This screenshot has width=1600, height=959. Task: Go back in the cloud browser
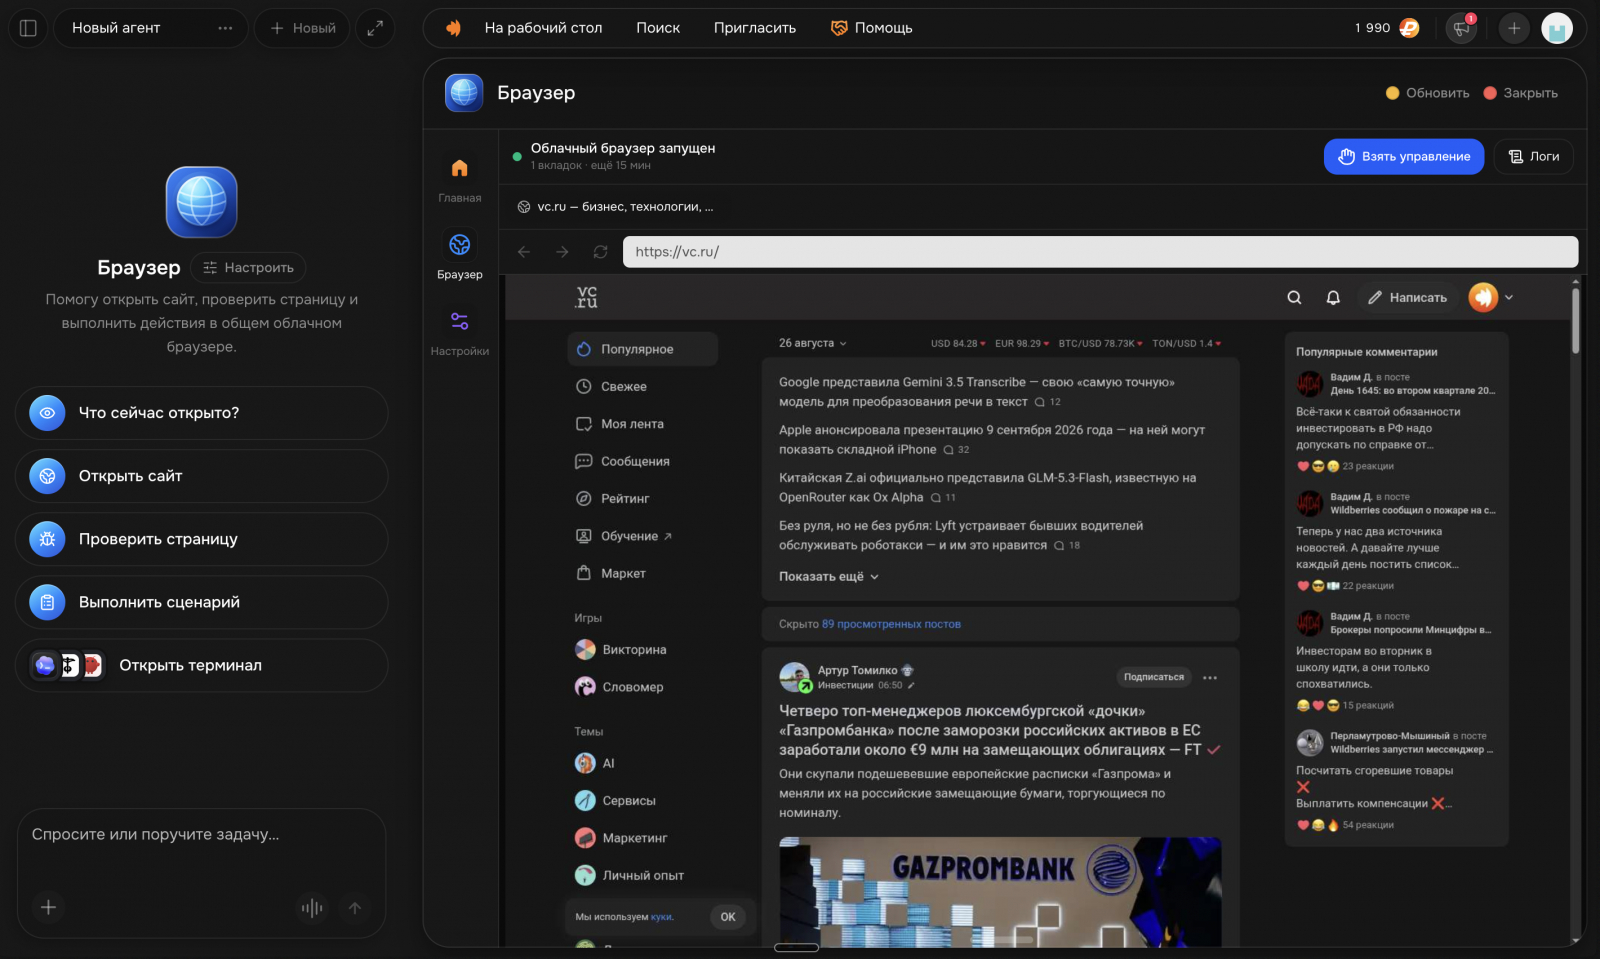click(x=524, y=252)
